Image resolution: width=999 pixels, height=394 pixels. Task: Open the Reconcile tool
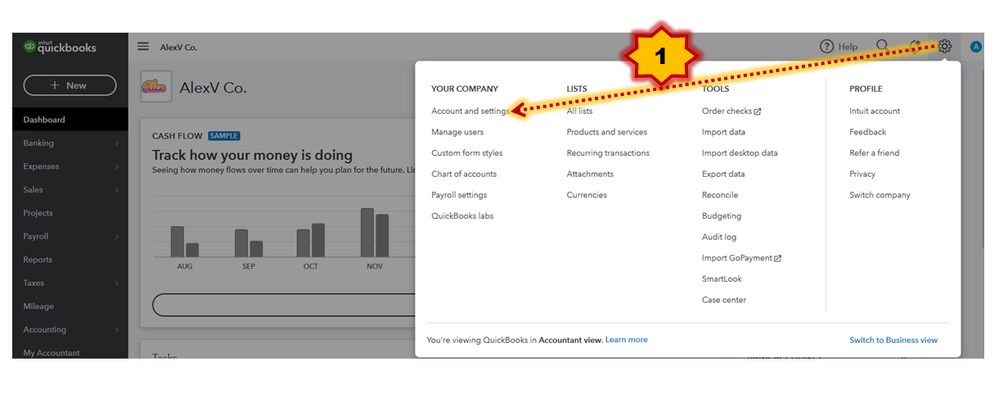point(720,195)
